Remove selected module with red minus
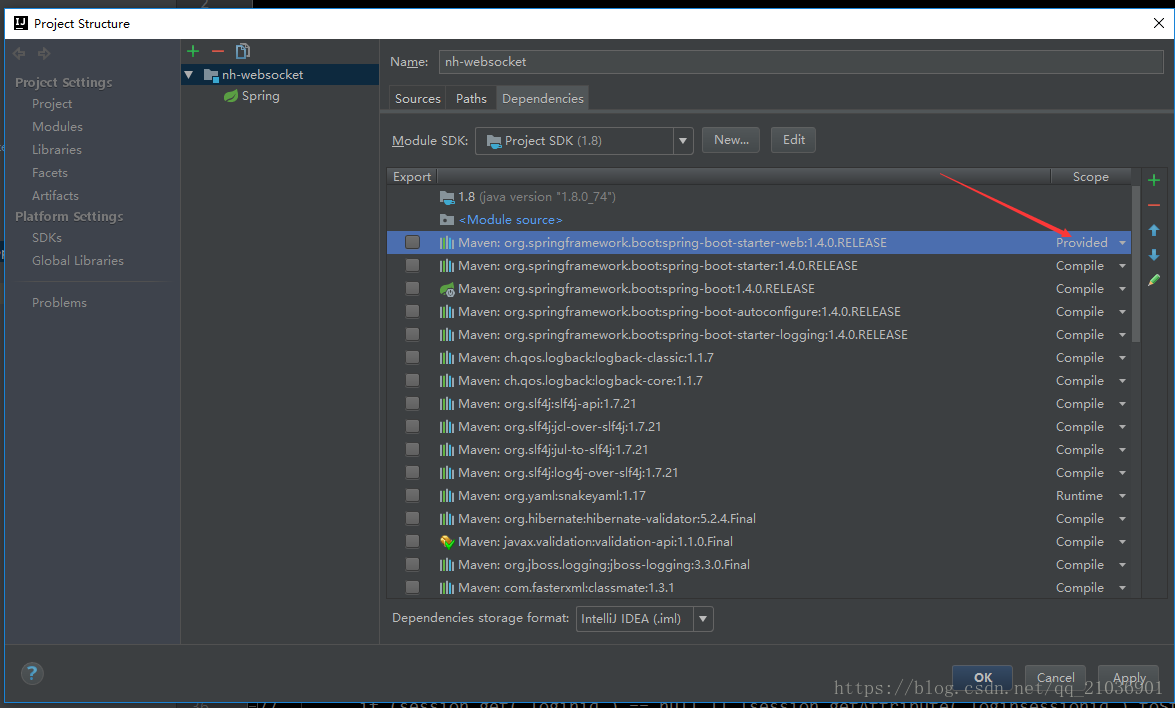This screenshot has width=1175, height=708. coord(217,51)
